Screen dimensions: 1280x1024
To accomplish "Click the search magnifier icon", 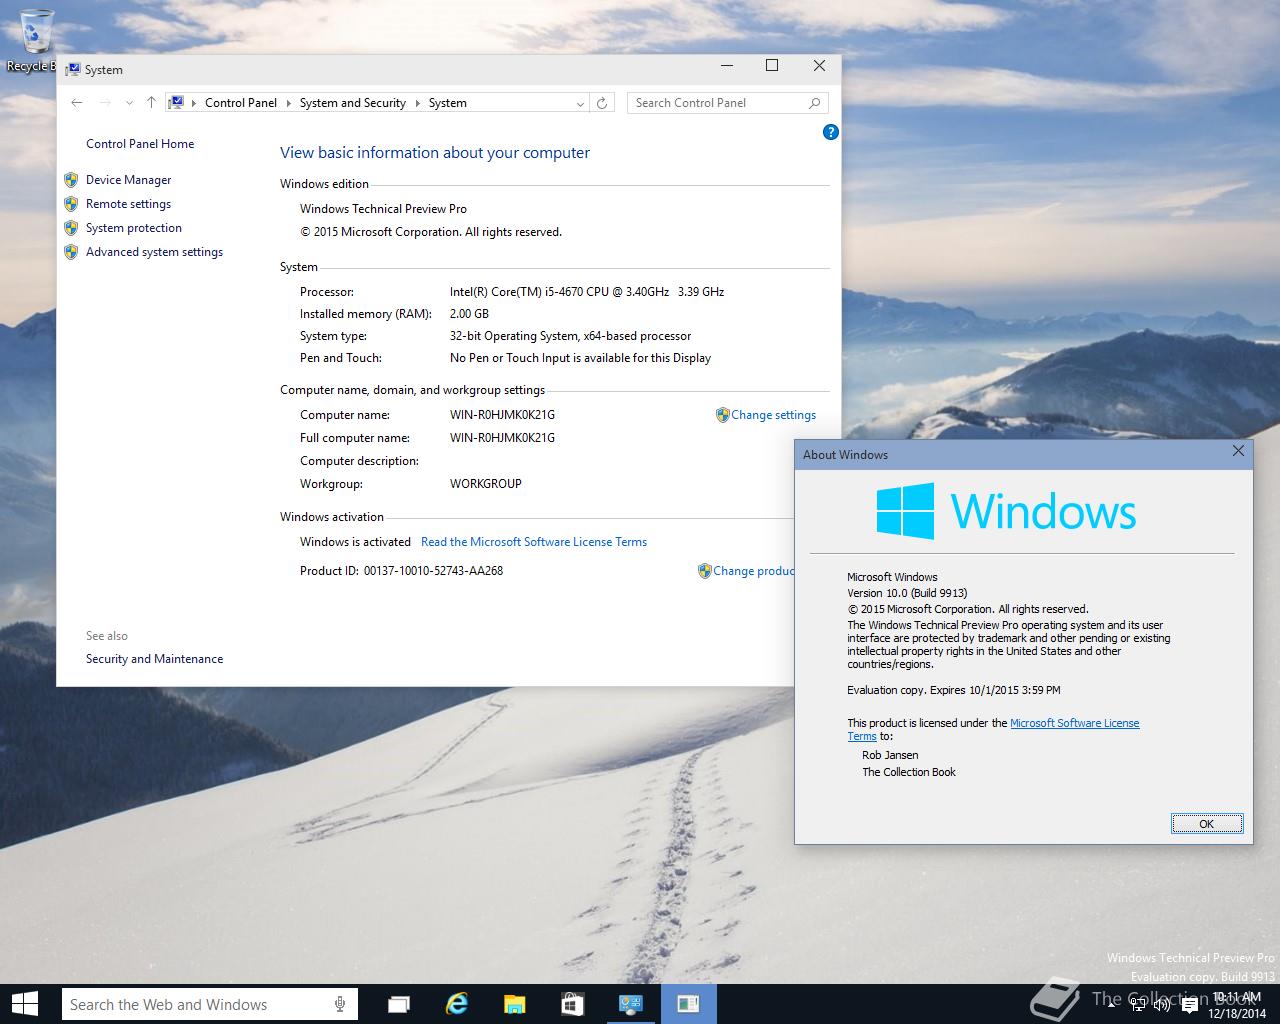I will pyautogui.click(x=815, y=102).
